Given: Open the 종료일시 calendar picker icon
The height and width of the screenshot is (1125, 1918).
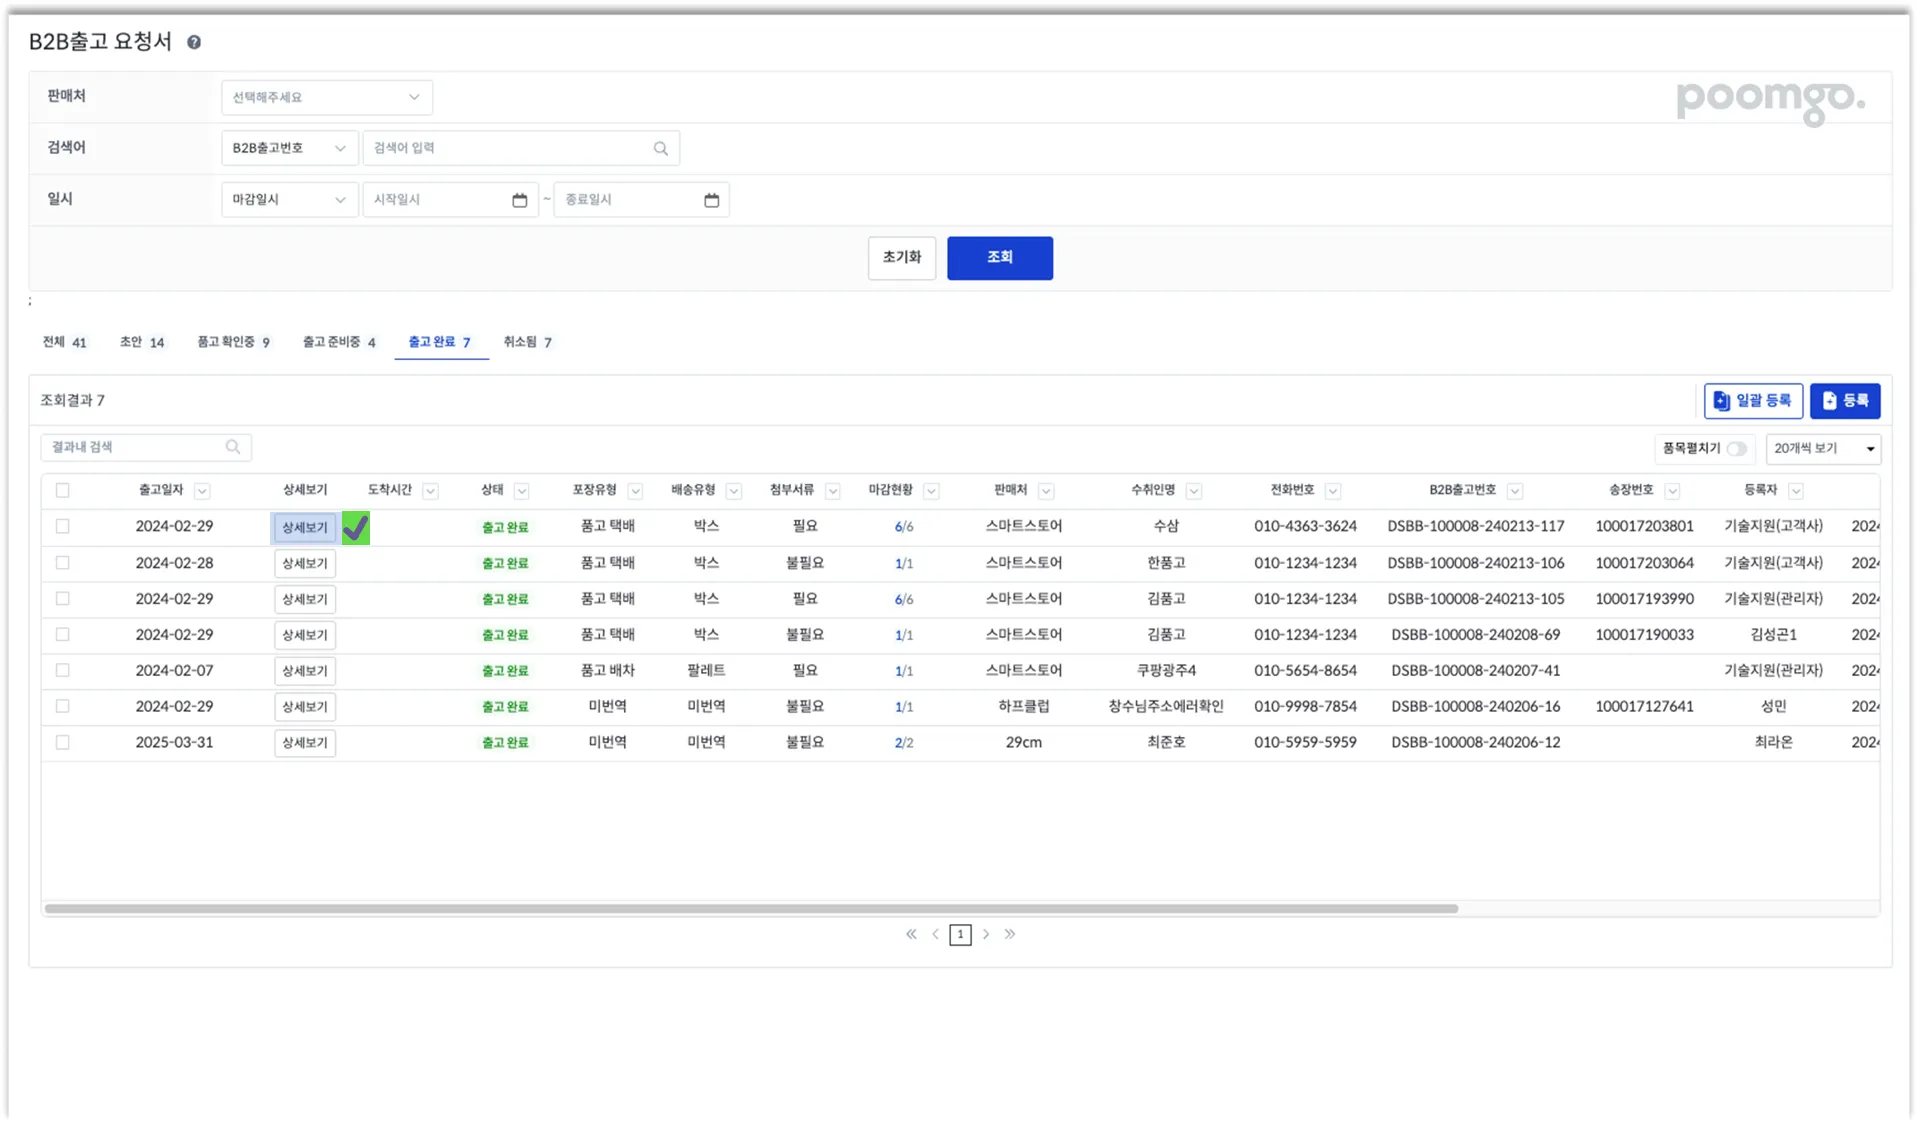Looking at the screenshot, I should [711, 200].
